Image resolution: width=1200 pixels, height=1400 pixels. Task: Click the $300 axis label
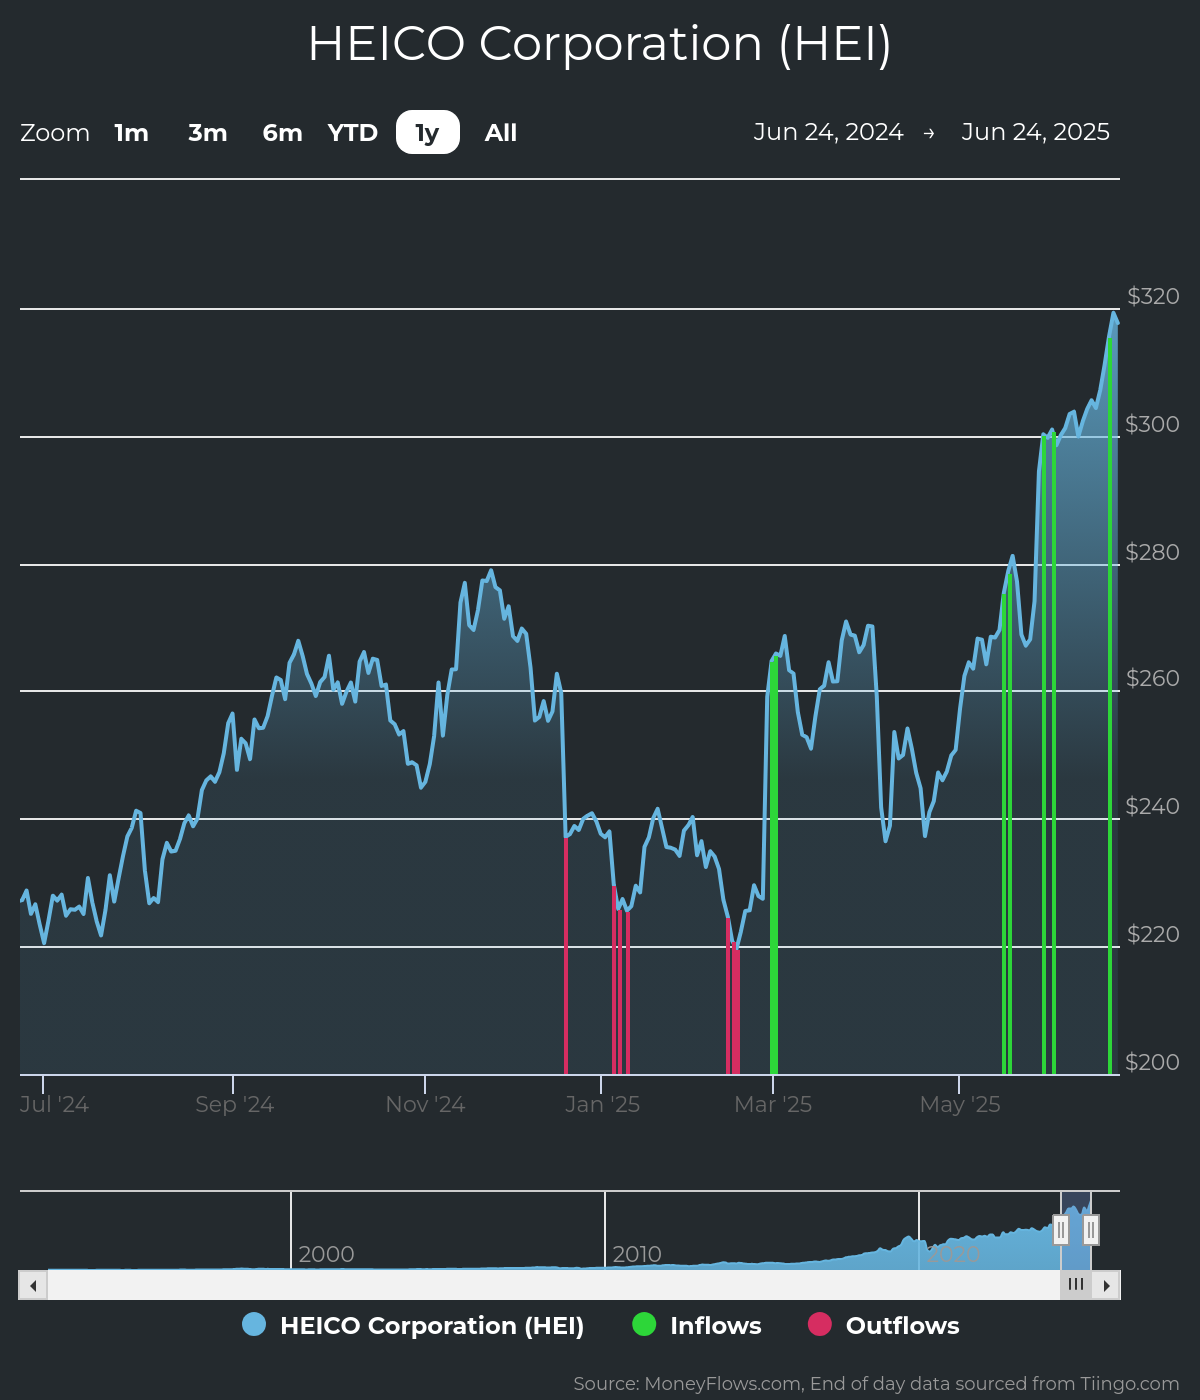[x=1153, y=424]
